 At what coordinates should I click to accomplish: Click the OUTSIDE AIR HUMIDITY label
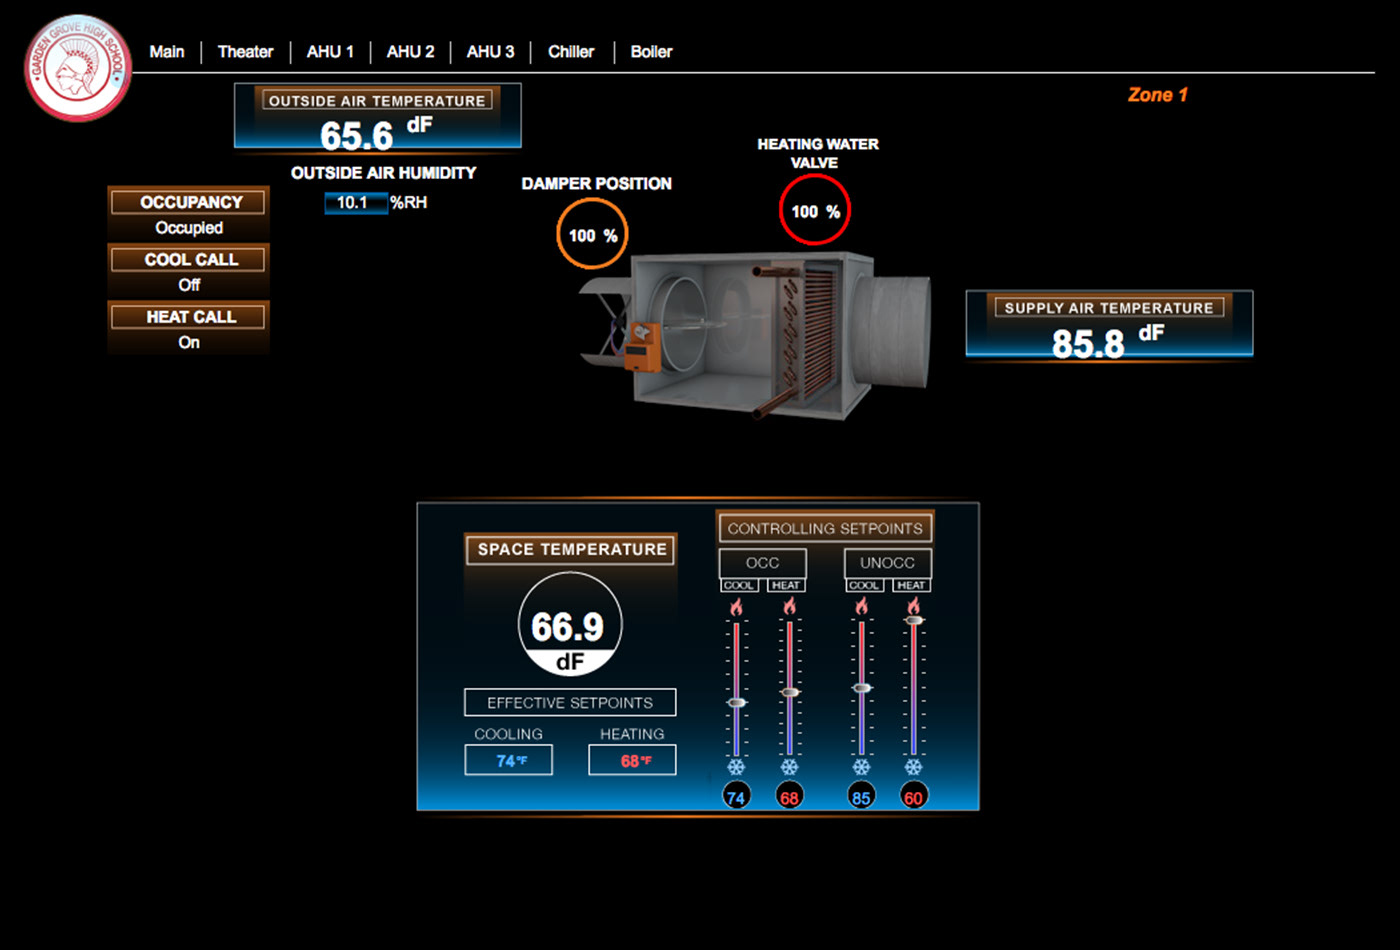(x=383, y=173)
